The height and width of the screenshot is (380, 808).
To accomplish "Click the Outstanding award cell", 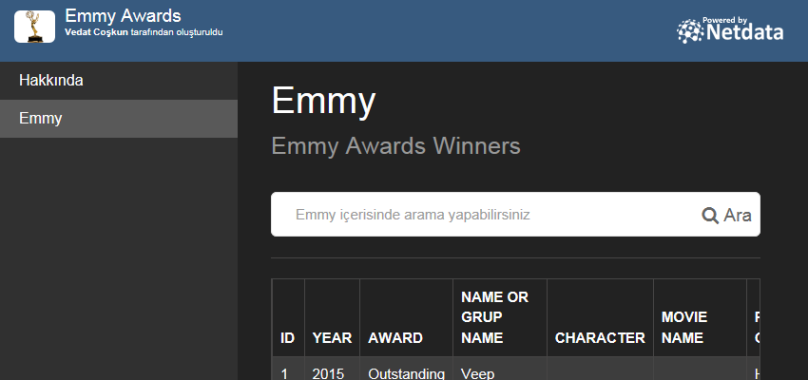I will tap(406, 373).
